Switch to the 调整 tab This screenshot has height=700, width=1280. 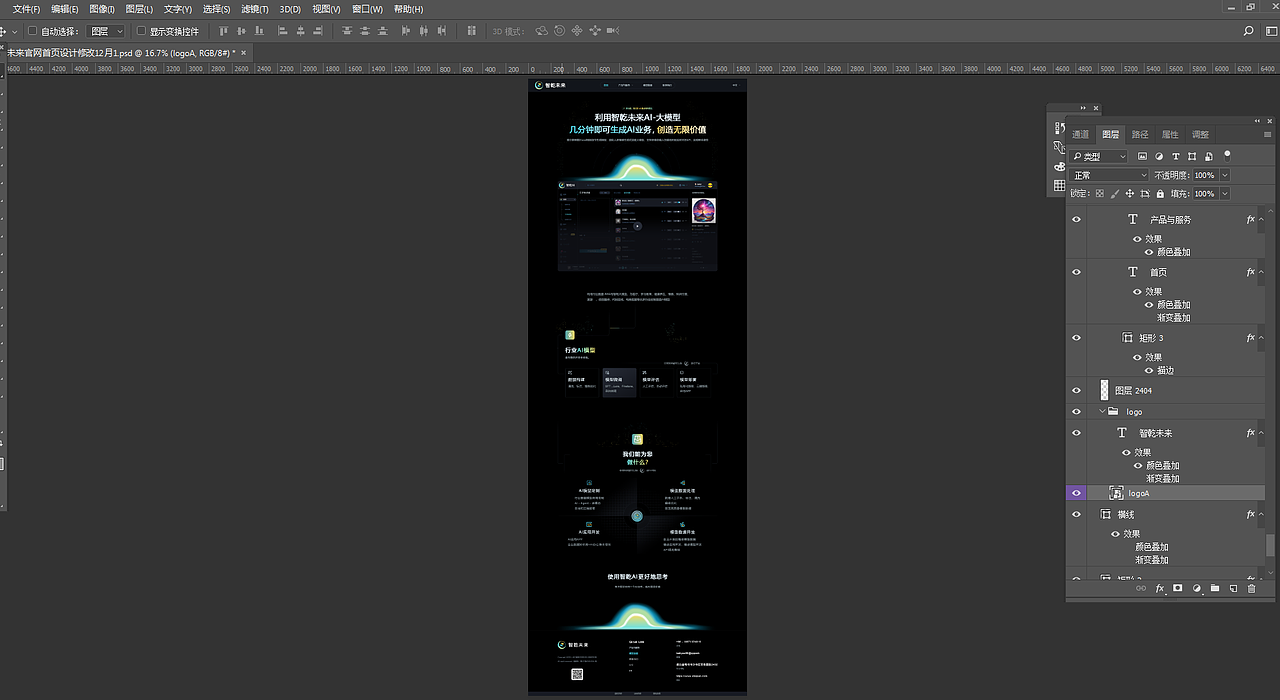1200,134
